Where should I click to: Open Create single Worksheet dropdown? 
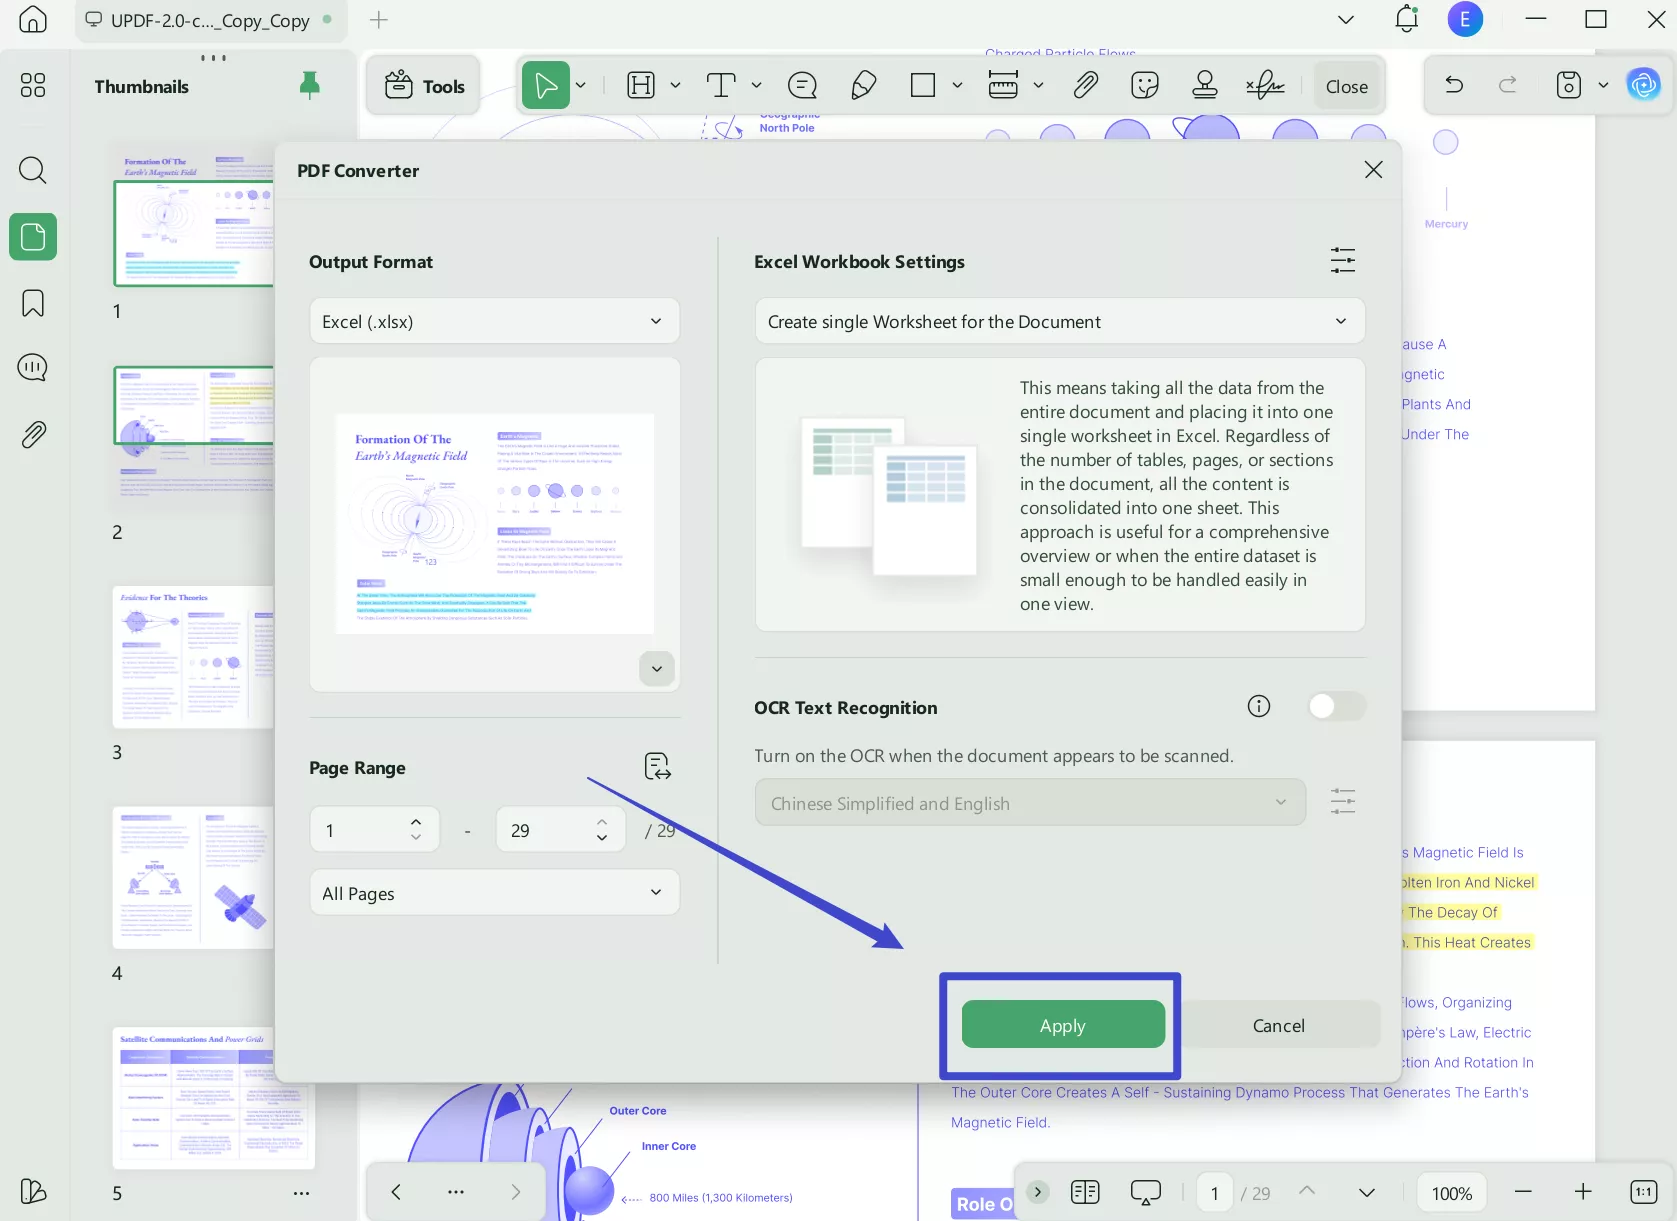tap(1059, 321)
